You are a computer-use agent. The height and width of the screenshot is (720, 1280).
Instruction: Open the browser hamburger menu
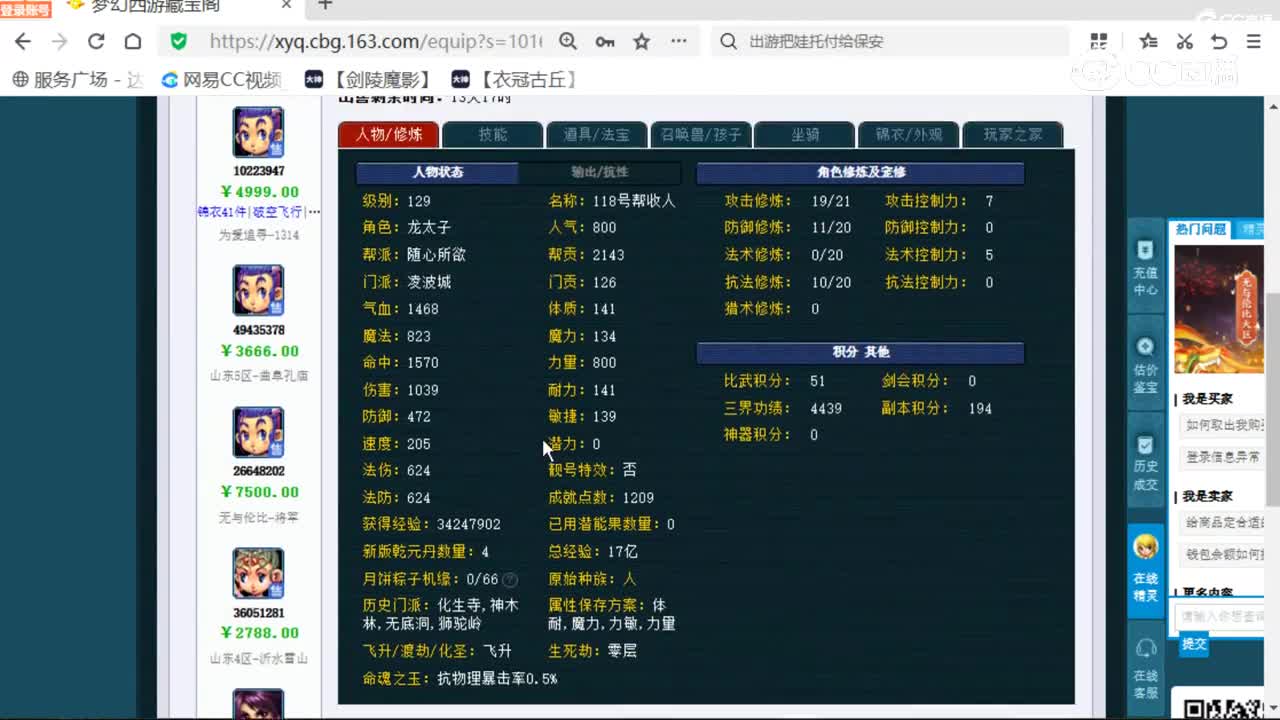[1253, 41]
